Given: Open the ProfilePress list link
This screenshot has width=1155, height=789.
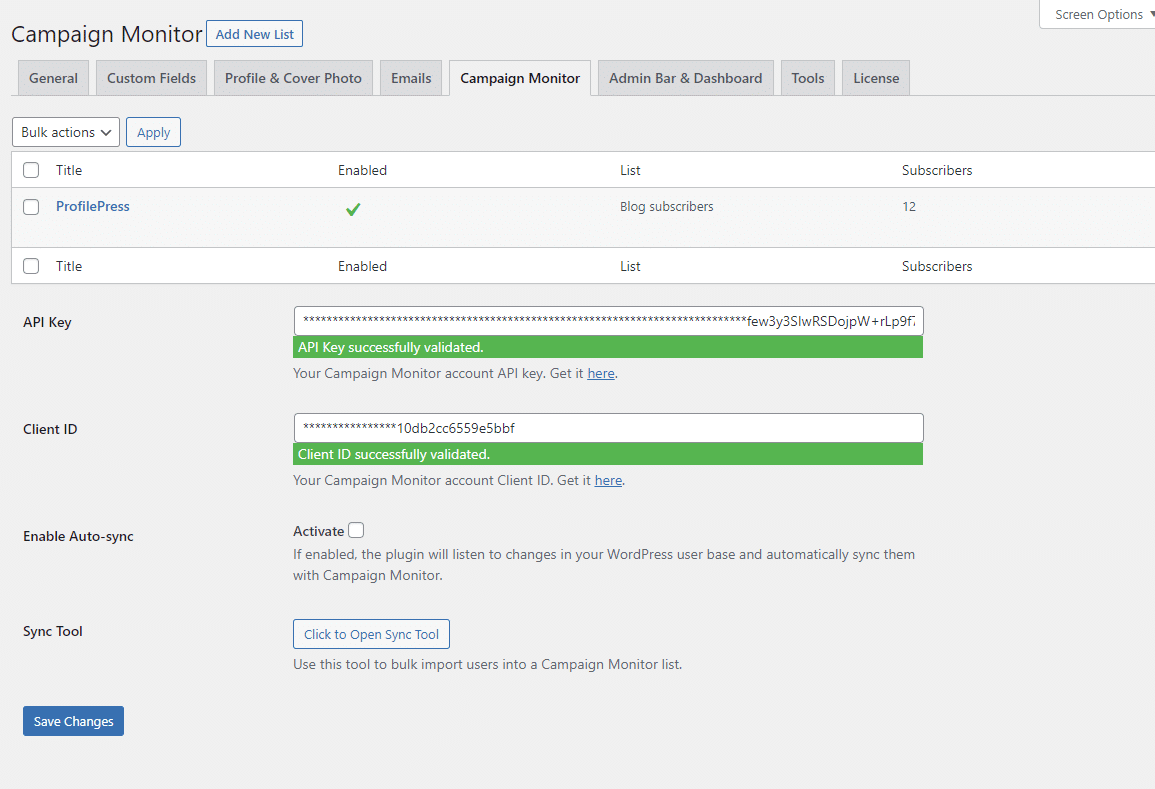Looking at the screenshot, I should pos(93,206).
